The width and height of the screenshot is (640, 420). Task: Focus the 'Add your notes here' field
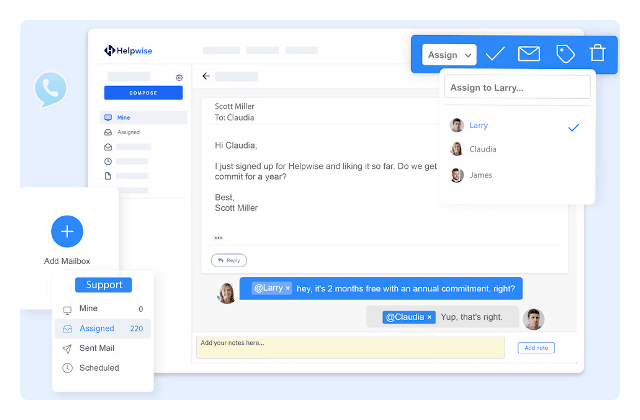click(350, 347)
